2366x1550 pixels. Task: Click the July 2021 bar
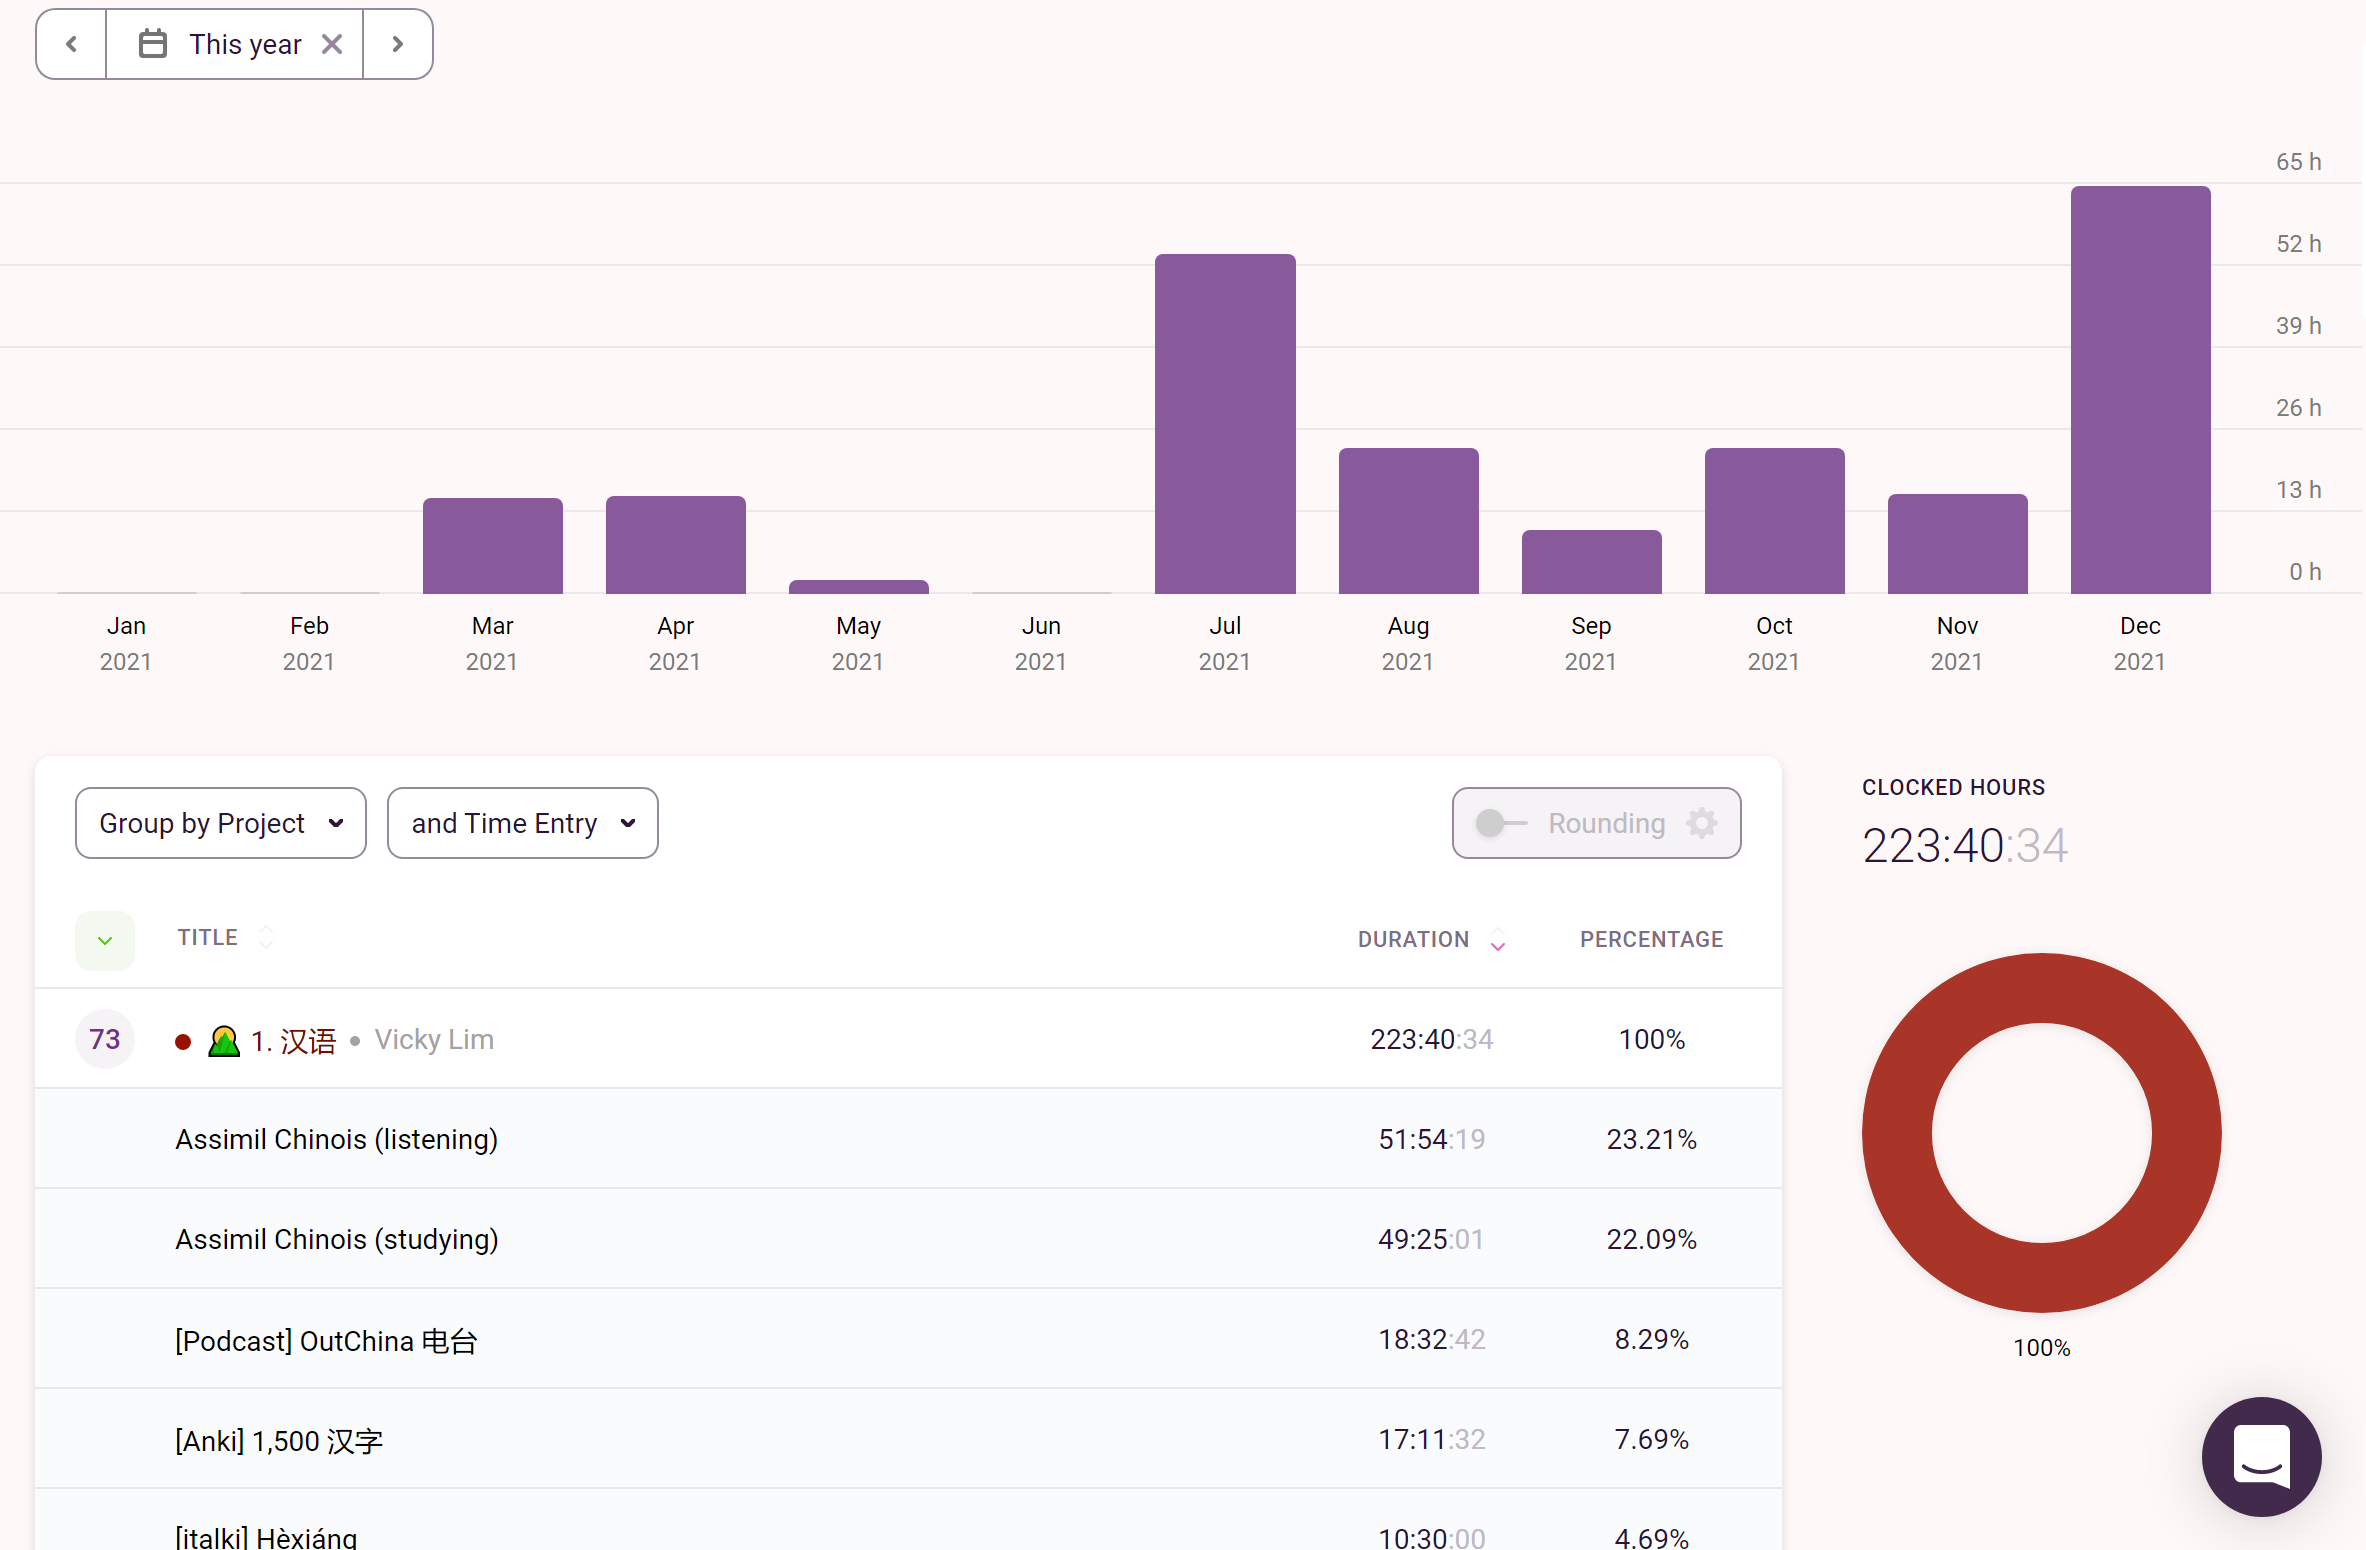[1225, 424]
